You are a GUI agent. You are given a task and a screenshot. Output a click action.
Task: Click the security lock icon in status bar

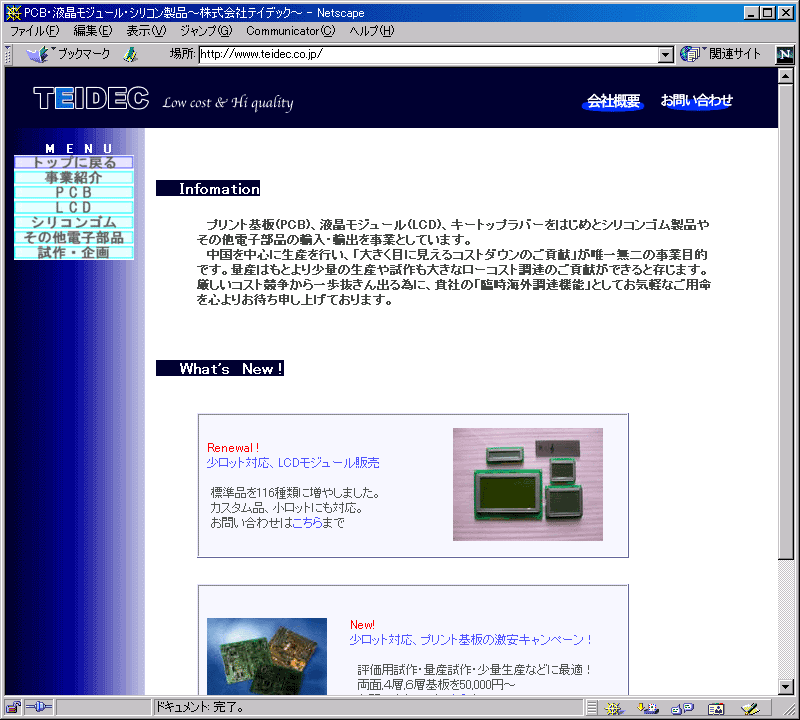click(x=13, y=707)
